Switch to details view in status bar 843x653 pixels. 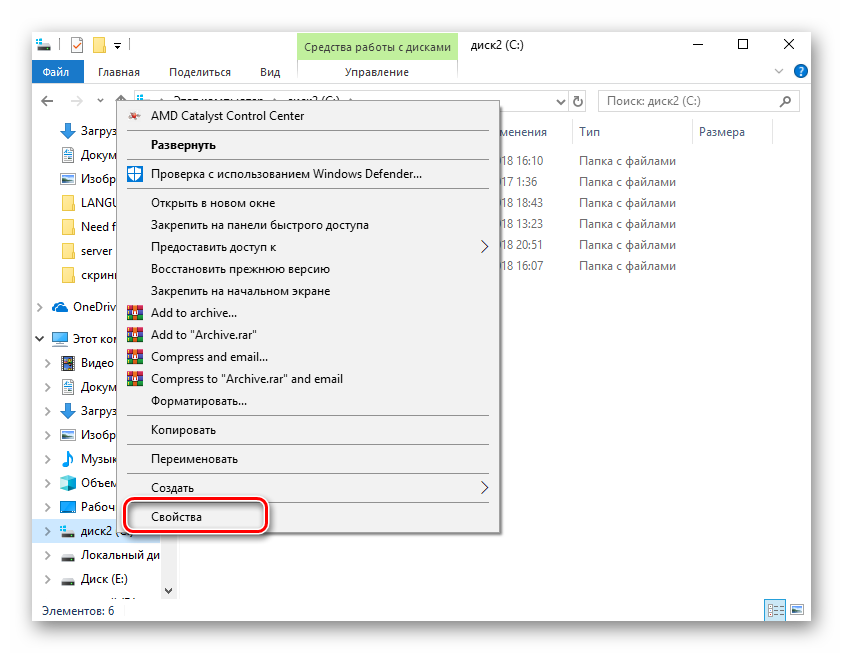pyautogui.click(x=775, y=609)
